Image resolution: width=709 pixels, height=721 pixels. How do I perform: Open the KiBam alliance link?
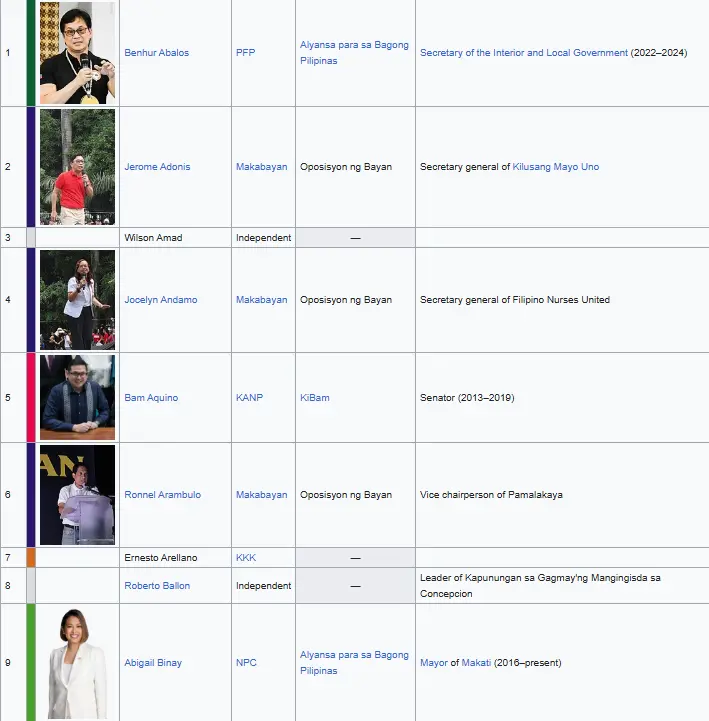point(314,397)
